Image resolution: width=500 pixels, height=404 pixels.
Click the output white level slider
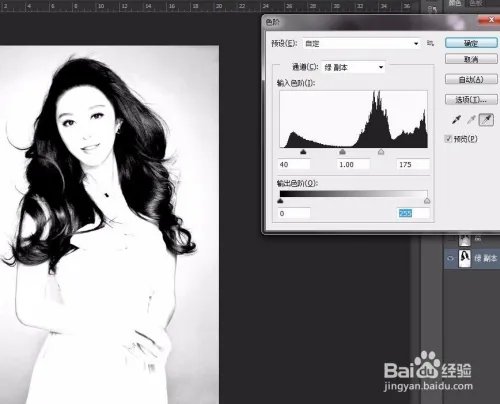pyautogui.click(x=427, y=201)
